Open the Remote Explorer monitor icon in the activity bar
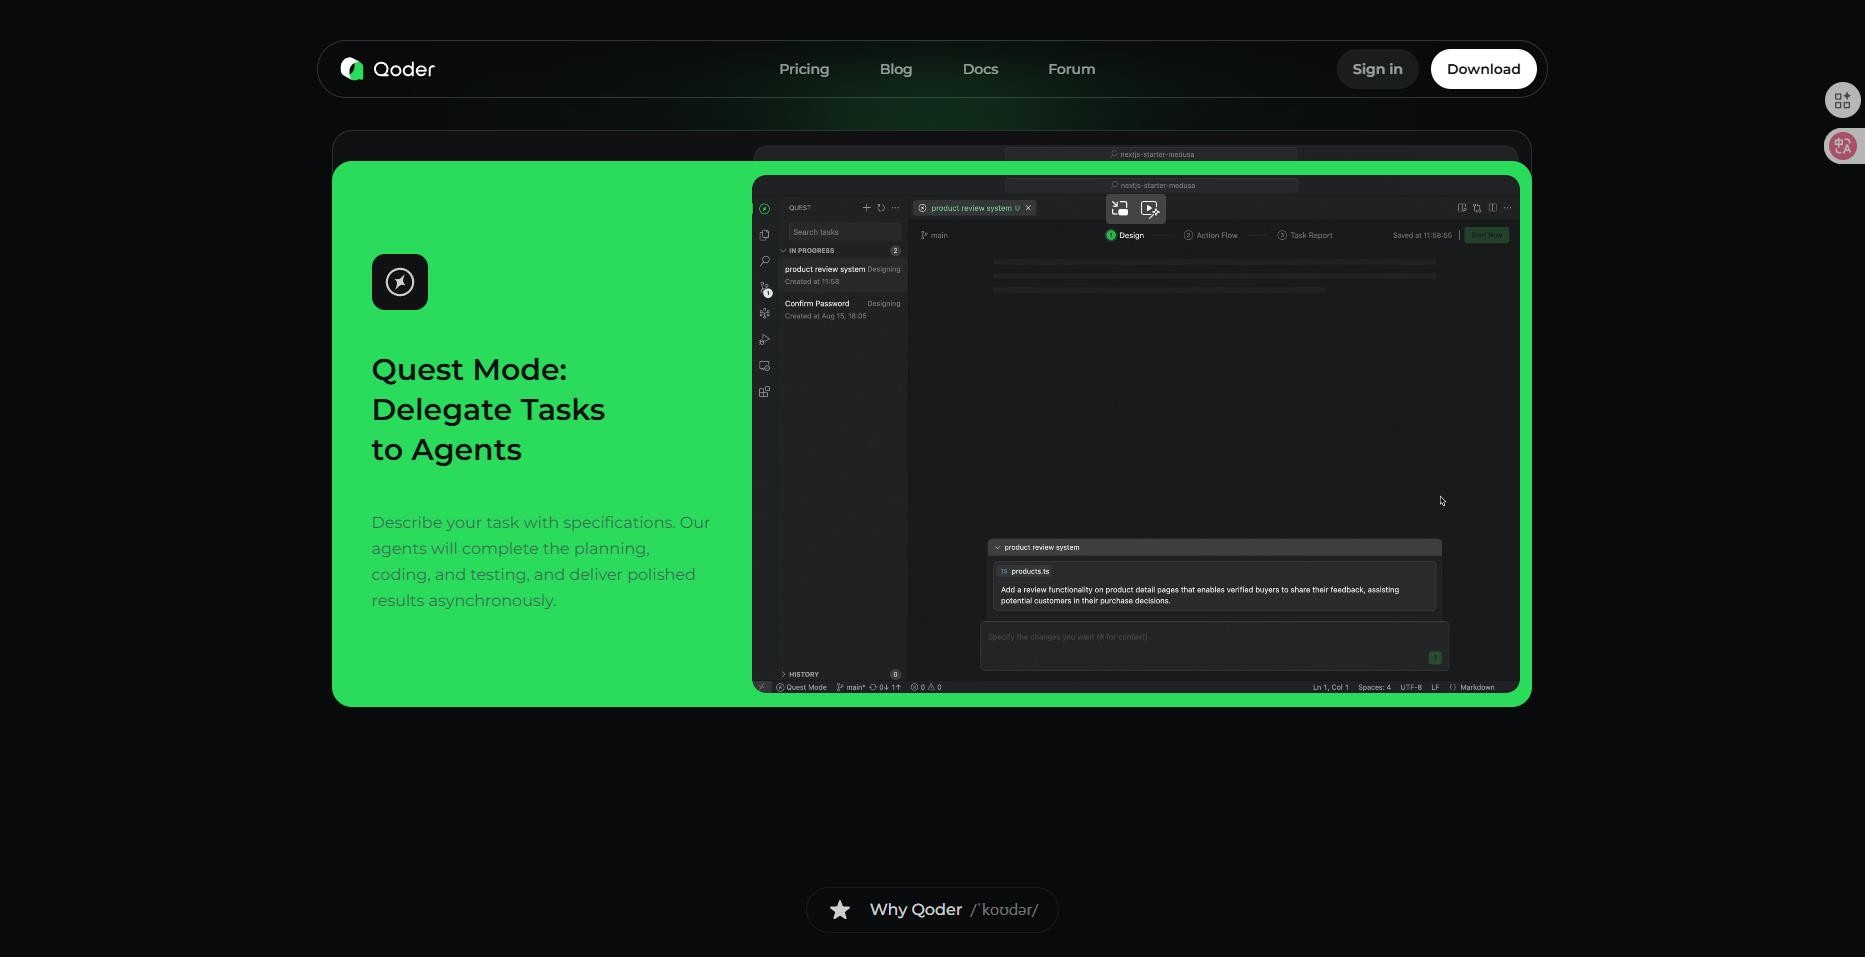Viewport: 1865px width, 957px height. click(x=764, y=366)
